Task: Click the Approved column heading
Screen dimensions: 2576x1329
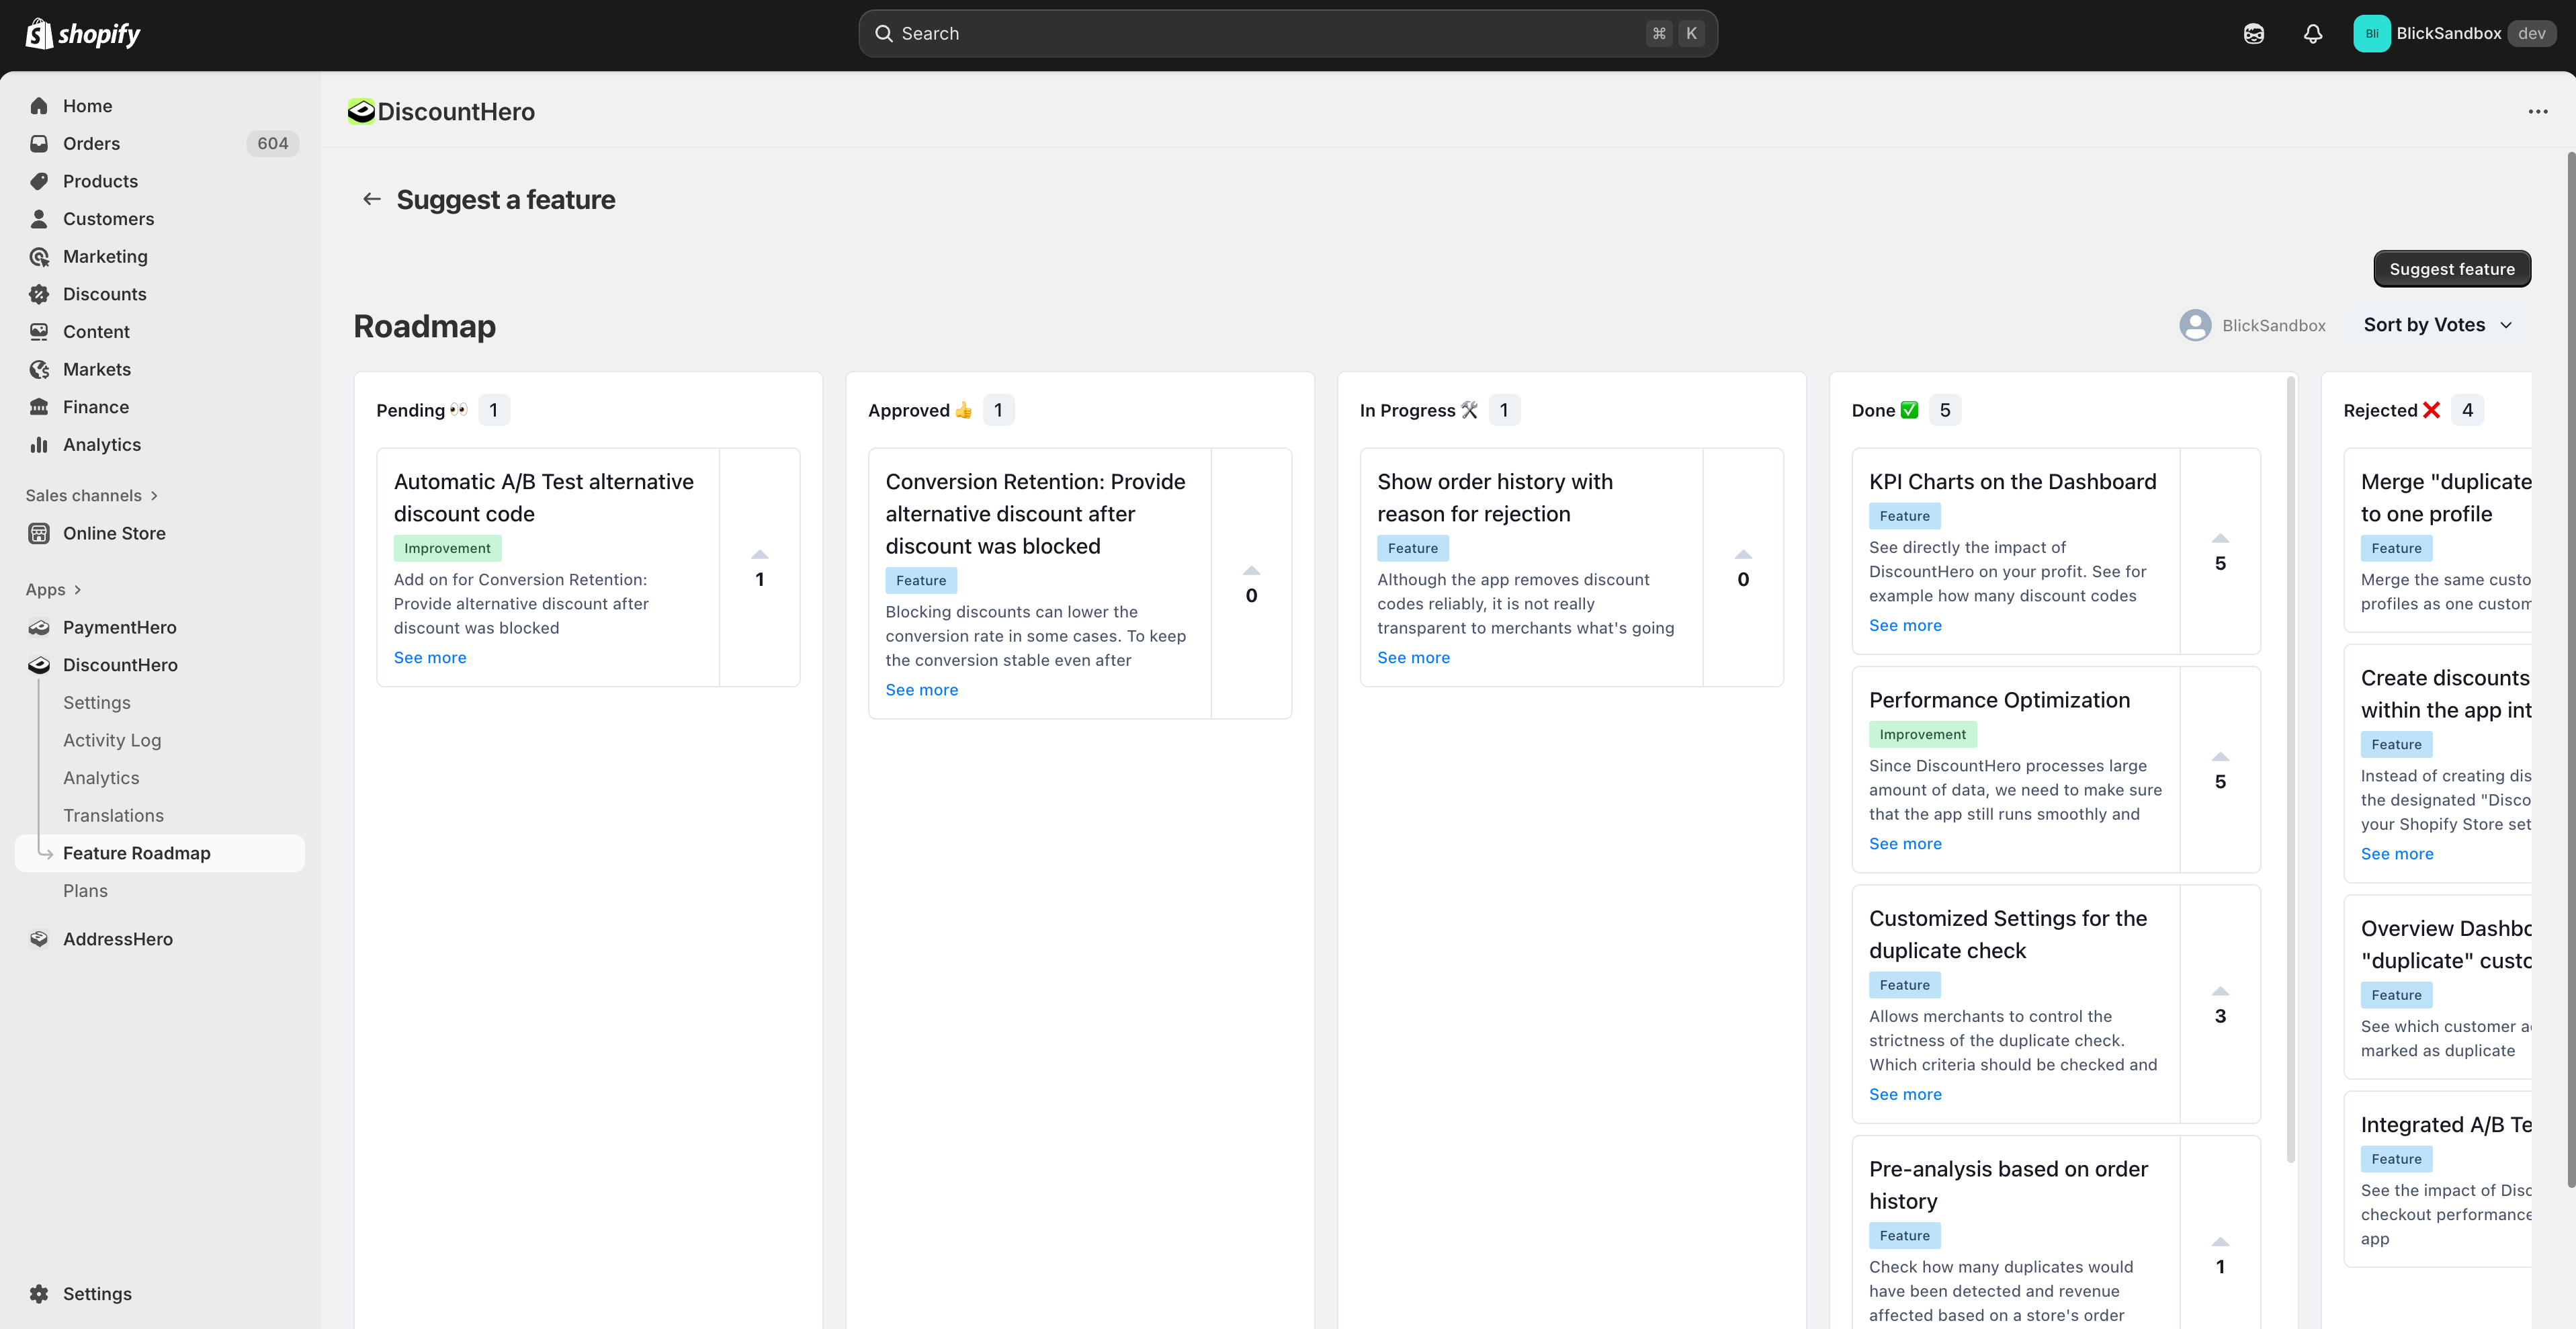Action: click(x=920, y=410)
